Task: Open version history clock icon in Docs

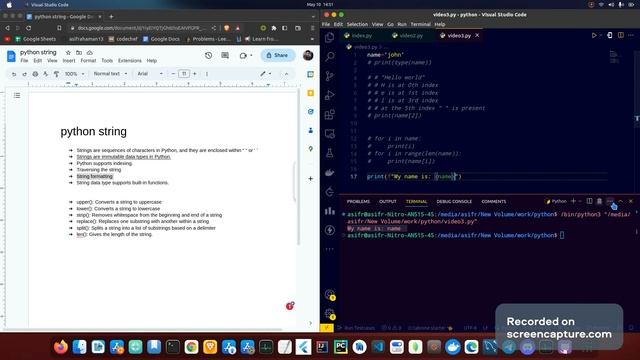Action: coord(209,55)
